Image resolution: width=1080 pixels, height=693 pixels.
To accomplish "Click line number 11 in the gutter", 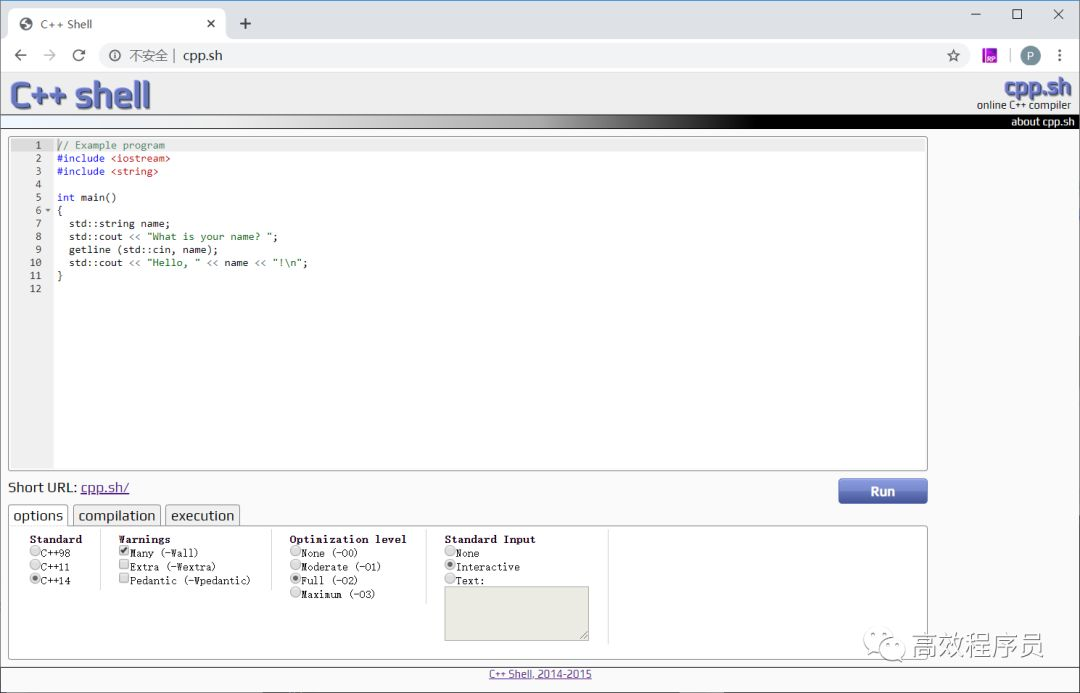I will (x=36, y=276).
